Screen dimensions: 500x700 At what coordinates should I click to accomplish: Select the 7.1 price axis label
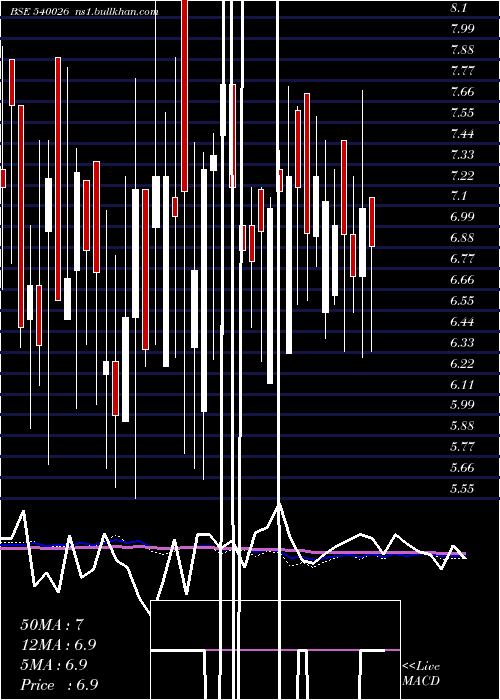click(x=459, y=196)
